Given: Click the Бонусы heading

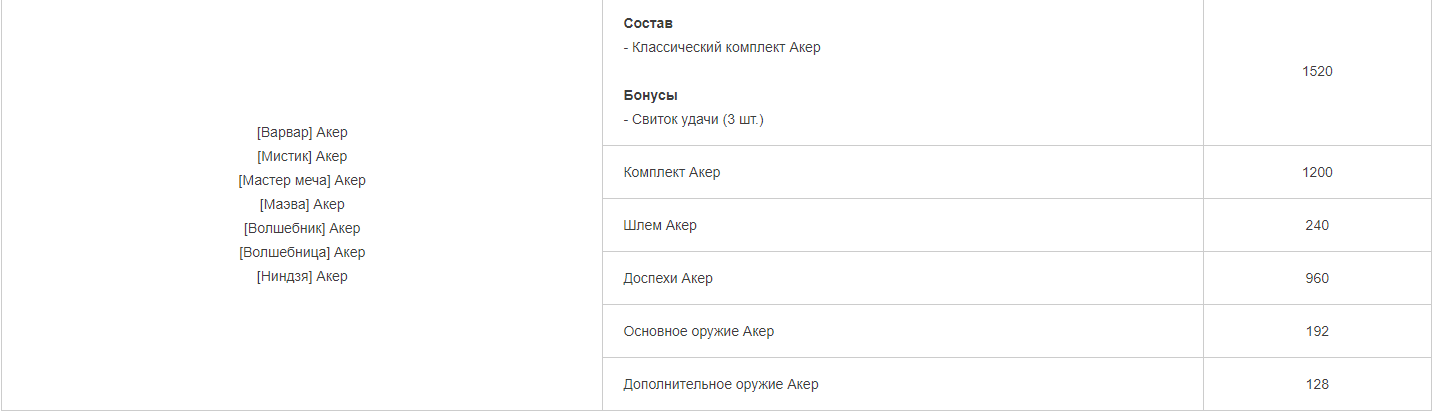Looking at the screenshot, I should (x=650, y=96).
